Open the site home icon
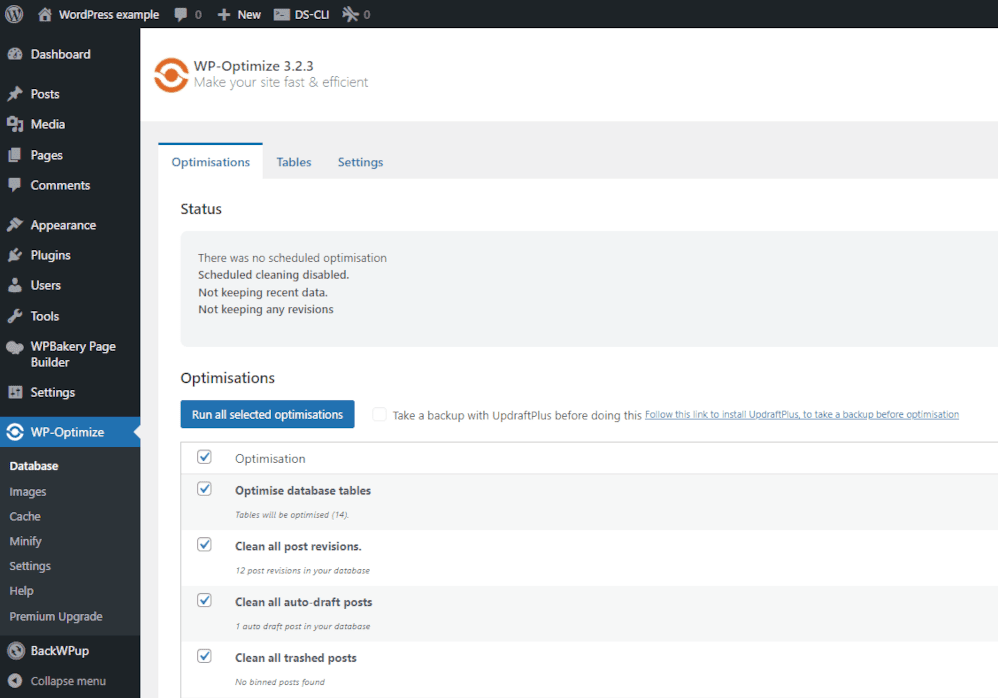The height and width of the screenshot is (698, 998). pyautogui.click(x=45, y=14)
